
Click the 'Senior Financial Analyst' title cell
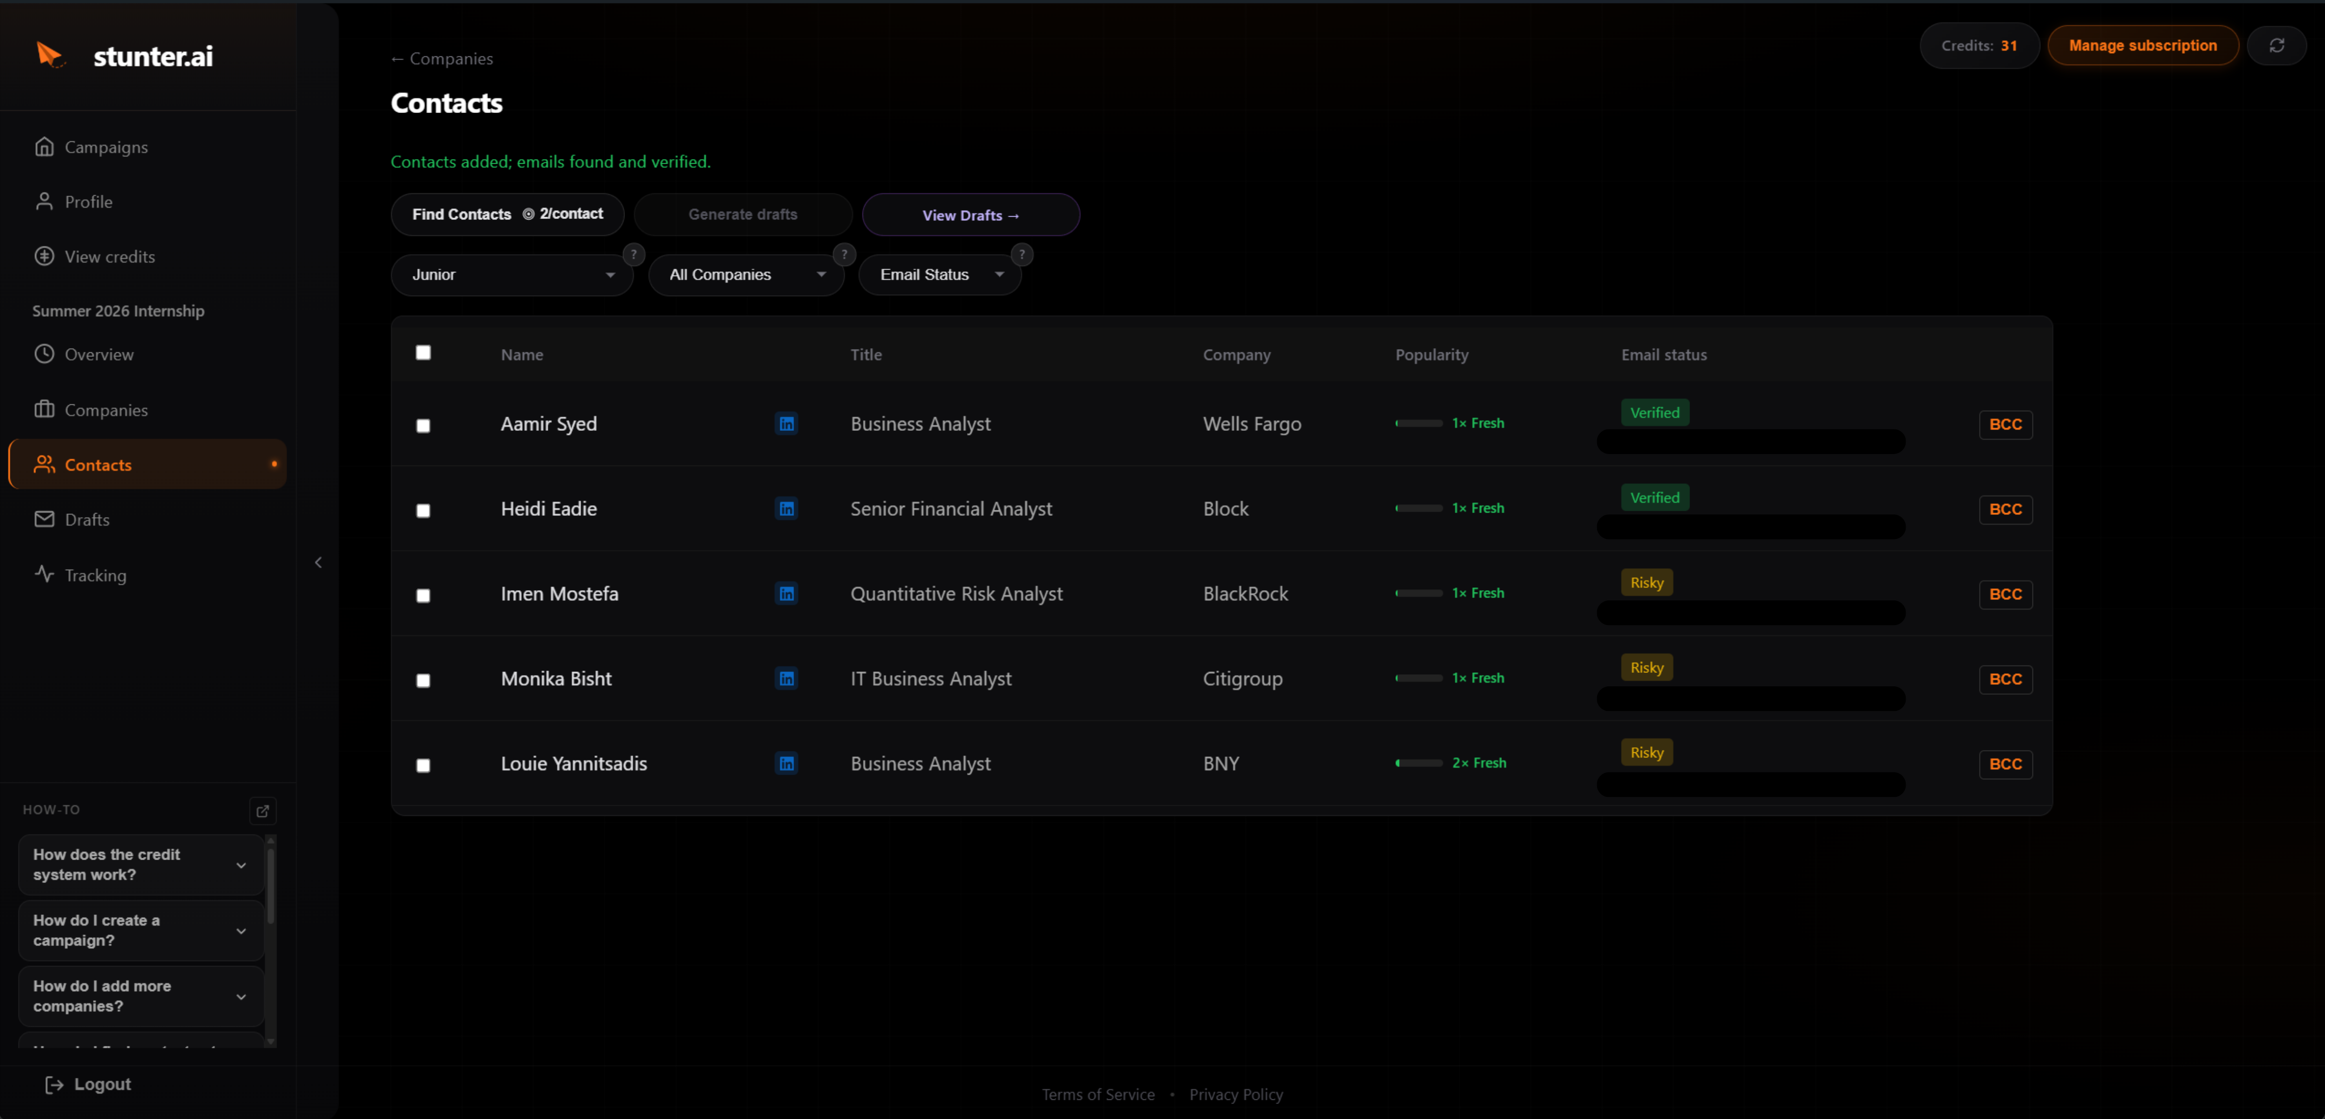[952, 509]
